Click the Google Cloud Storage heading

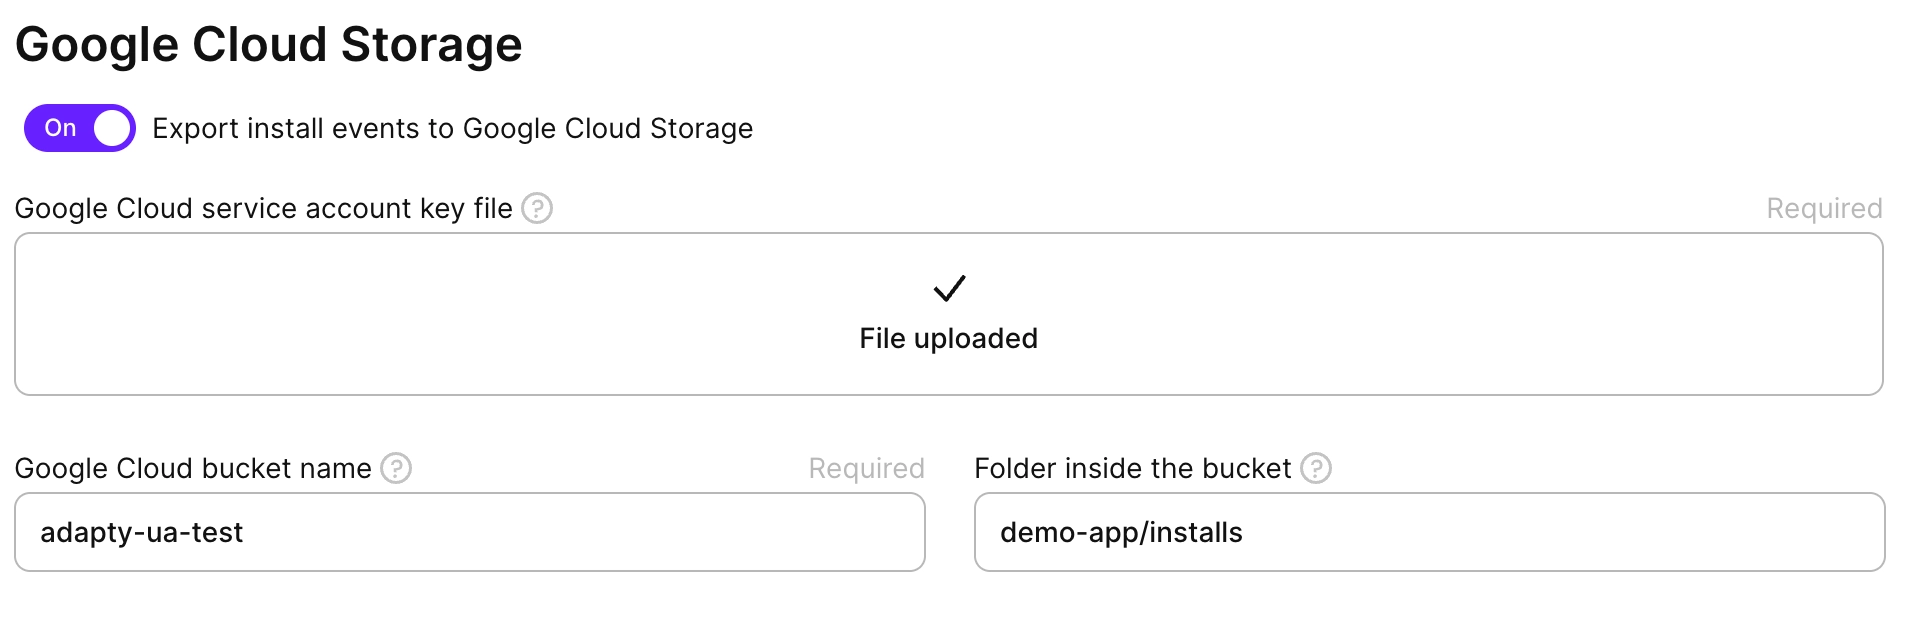tap(268, 43)
